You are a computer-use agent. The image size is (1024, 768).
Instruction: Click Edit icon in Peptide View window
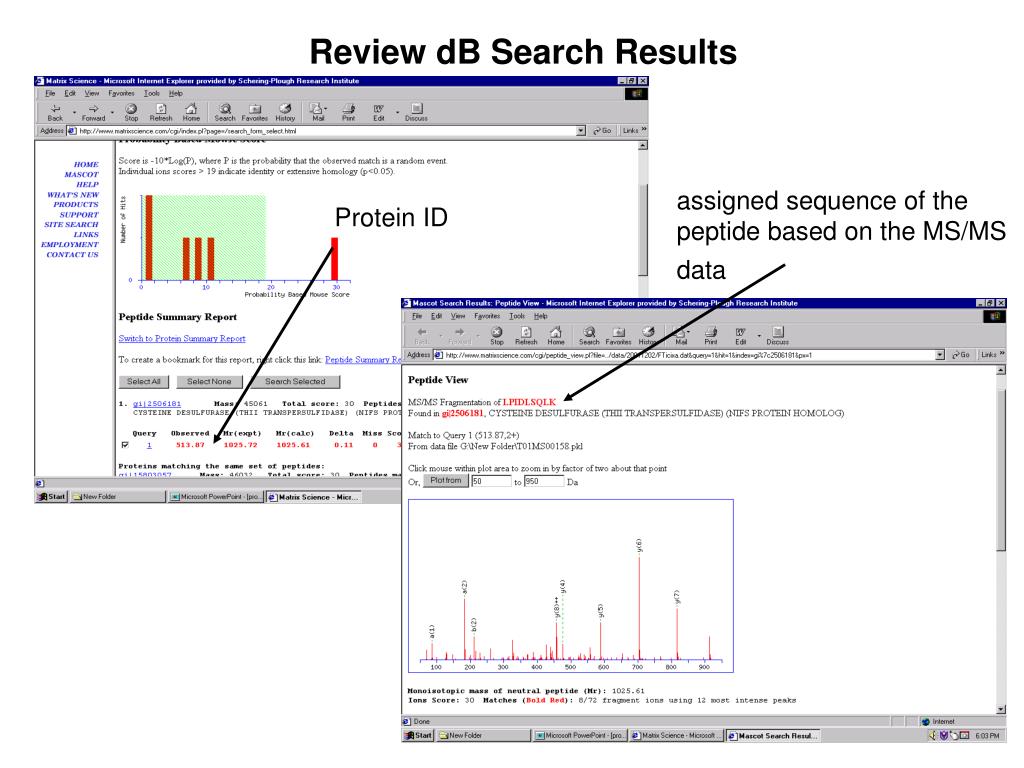[x=741, y=336]
